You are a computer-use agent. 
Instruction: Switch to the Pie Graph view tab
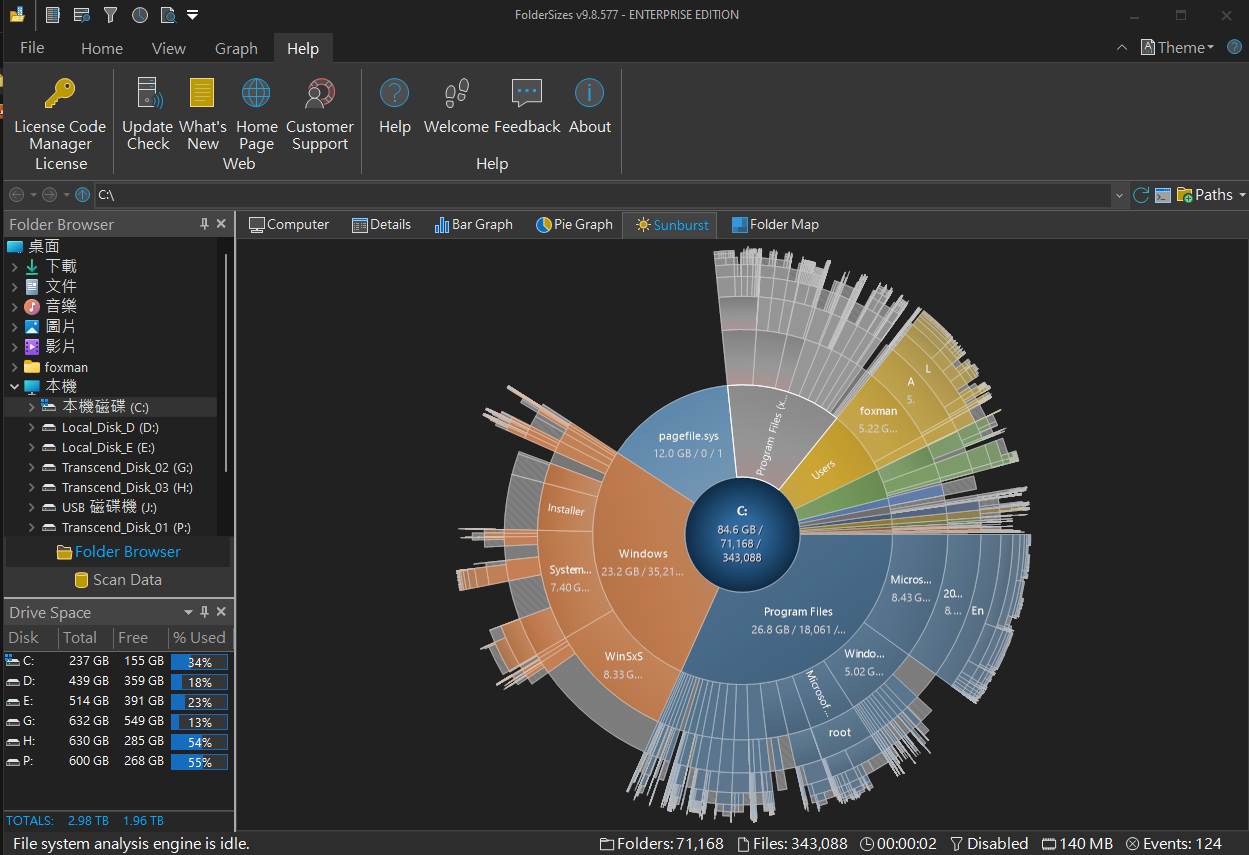(574, 225)
